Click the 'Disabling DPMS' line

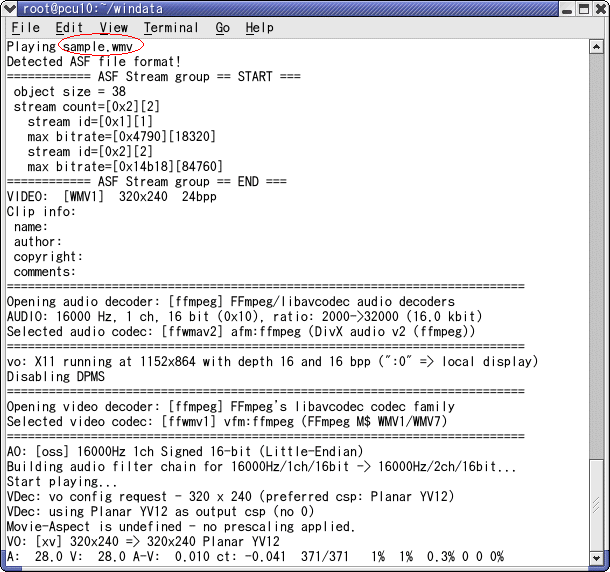(56, 376)
